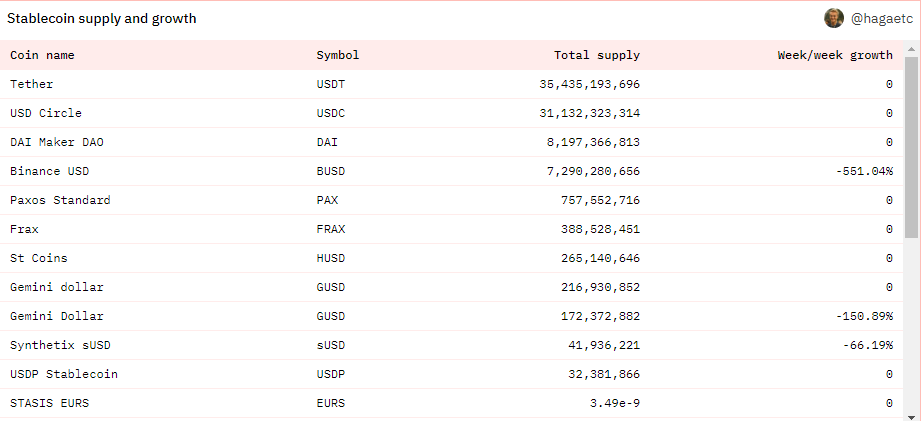The image size is (924, 421).
Task: Select the PAX symbol cell
Action: tap(327, 200)
